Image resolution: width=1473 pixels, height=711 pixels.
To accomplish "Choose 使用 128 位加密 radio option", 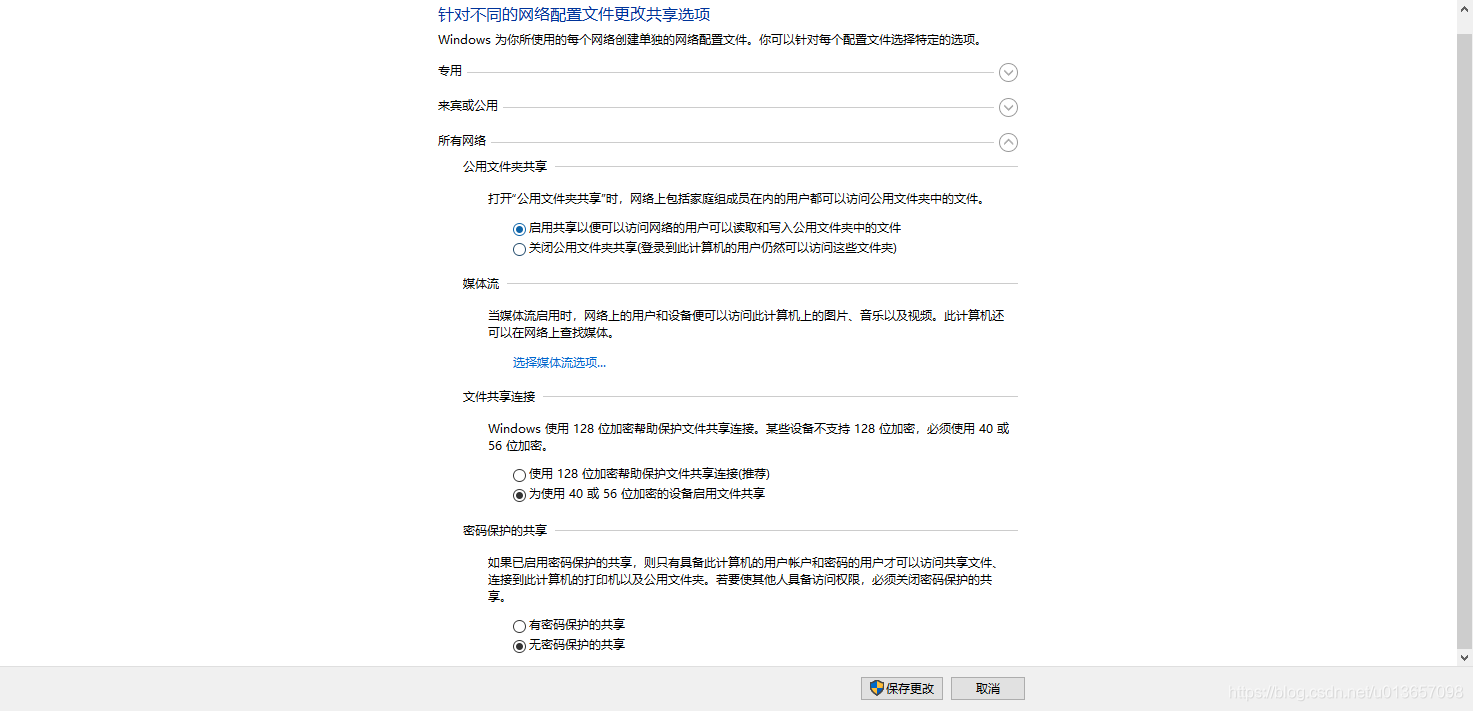I will coord(519,475).
